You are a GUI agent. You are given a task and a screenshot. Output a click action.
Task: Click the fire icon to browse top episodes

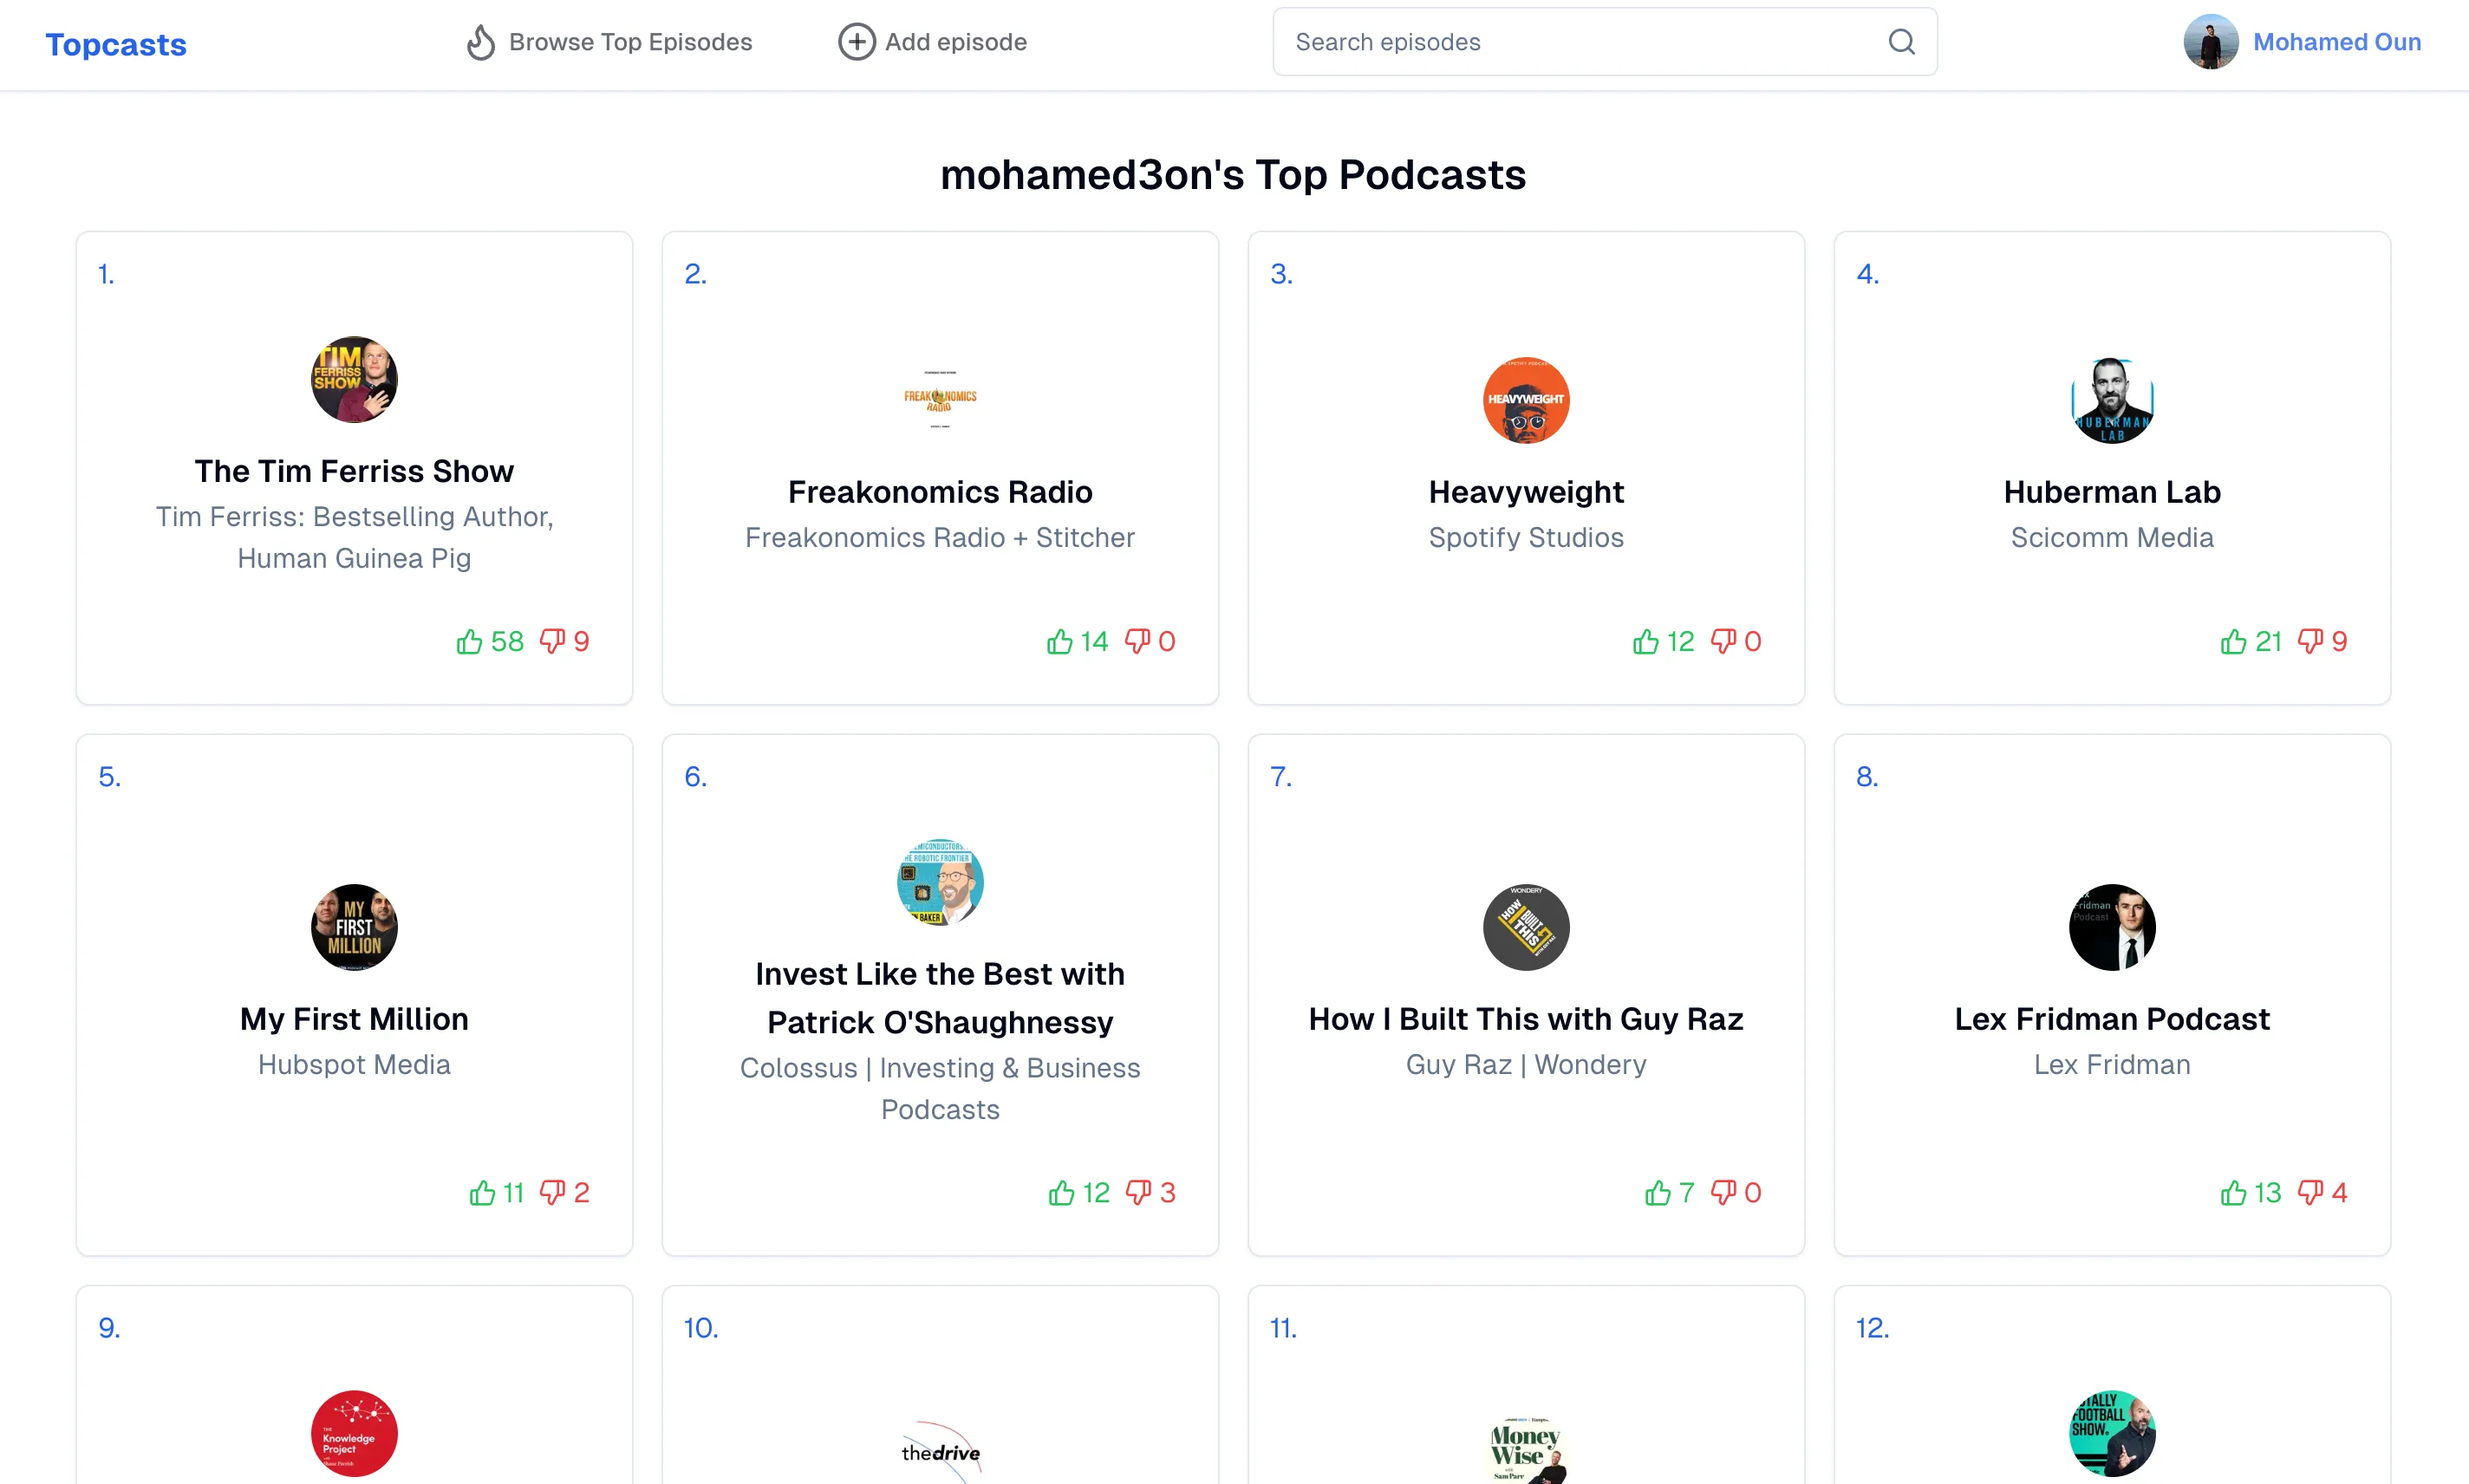(478, 42)
